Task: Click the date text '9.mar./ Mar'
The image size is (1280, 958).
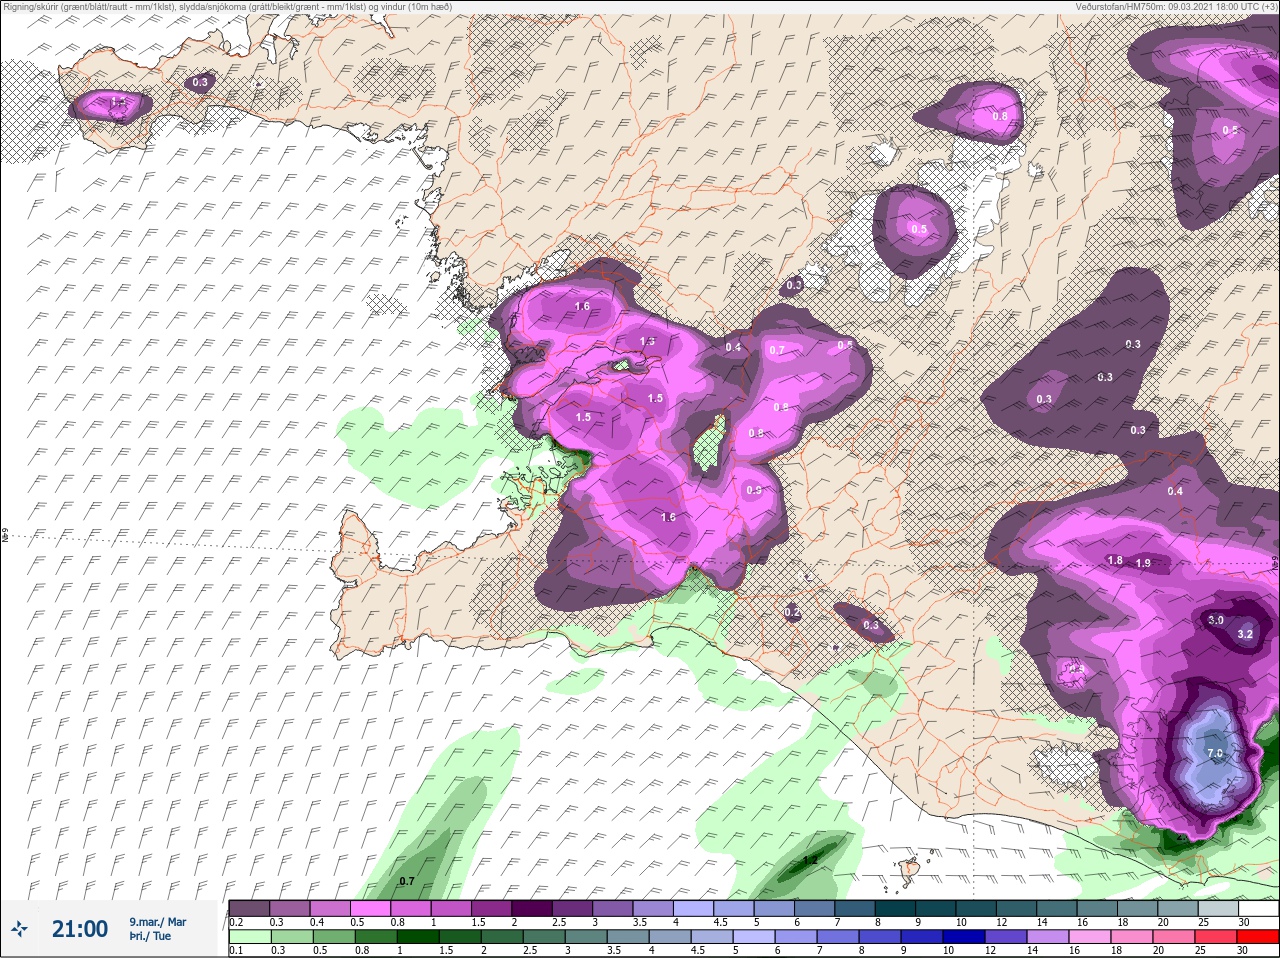Action: click(157, 922)
